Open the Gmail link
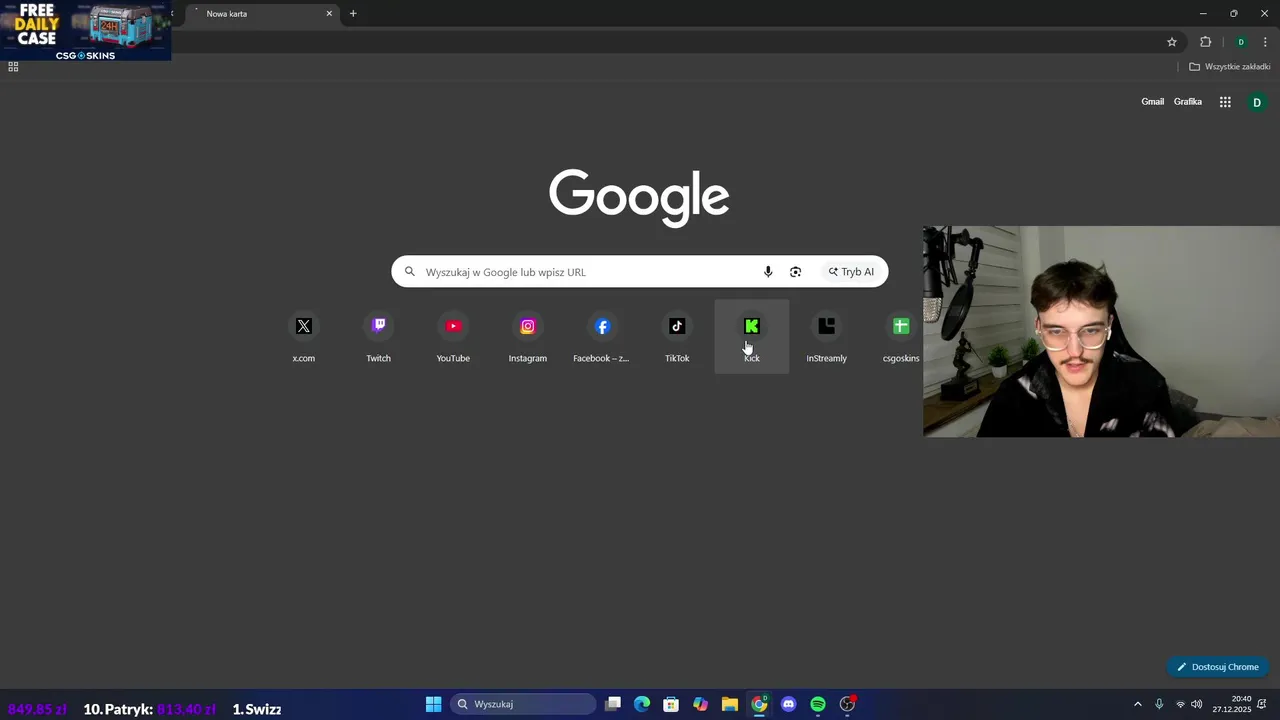 click(1153, 102)
